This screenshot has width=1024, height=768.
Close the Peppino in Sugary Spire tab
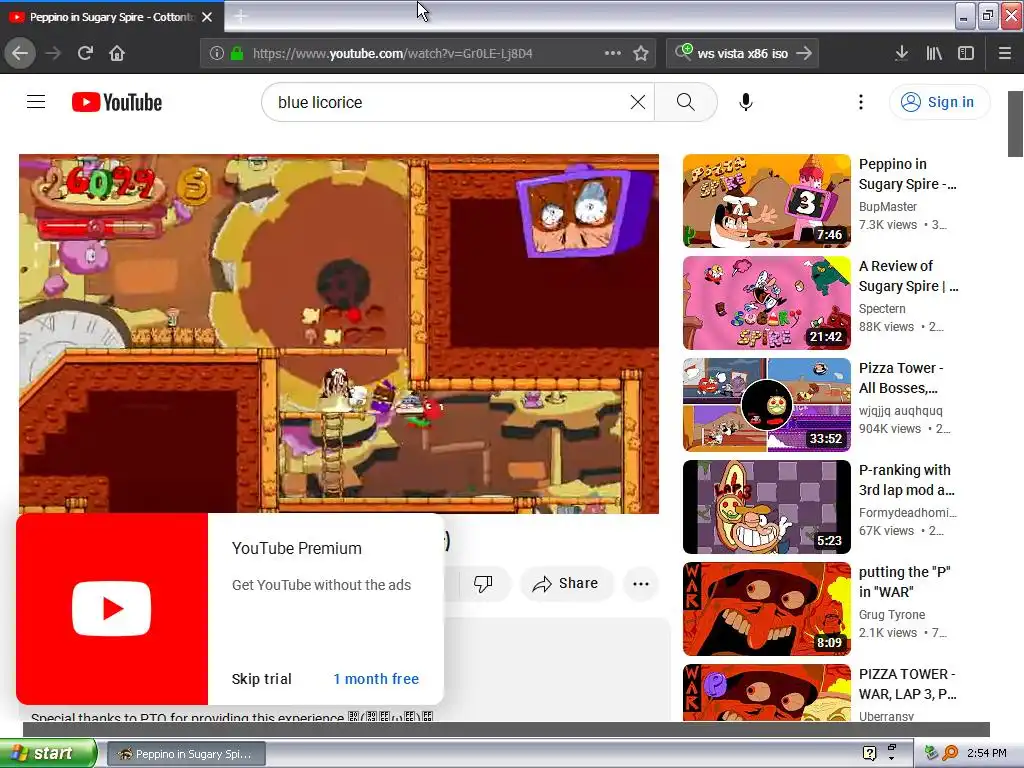point(207,17)
